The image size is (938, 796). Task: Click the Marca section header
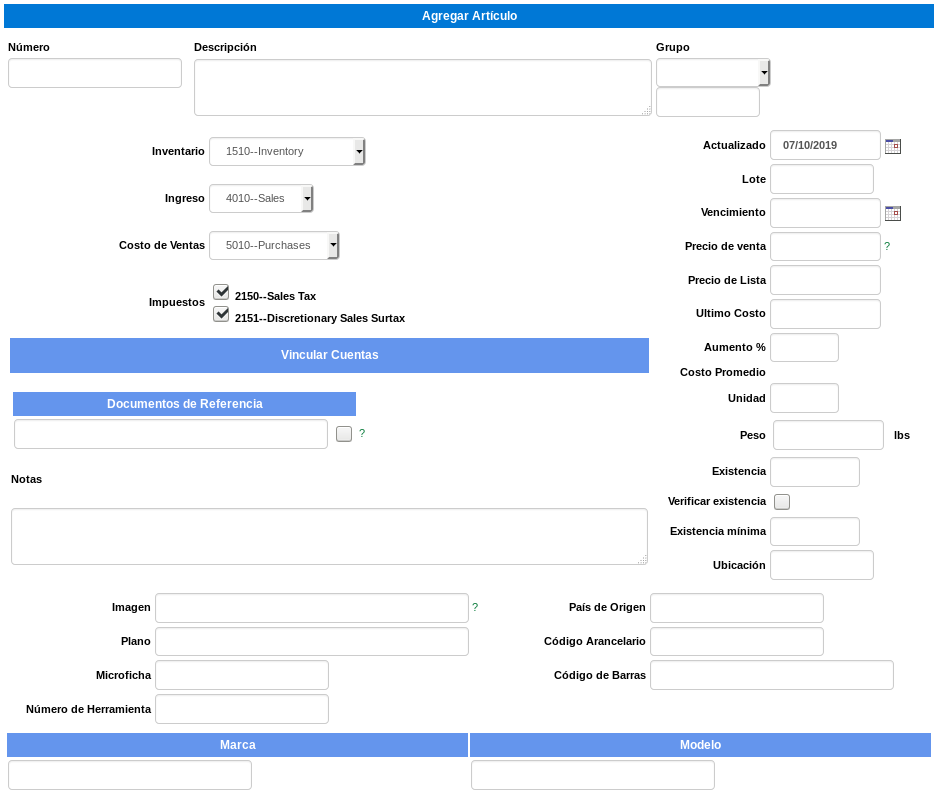[x=237, y=745]
